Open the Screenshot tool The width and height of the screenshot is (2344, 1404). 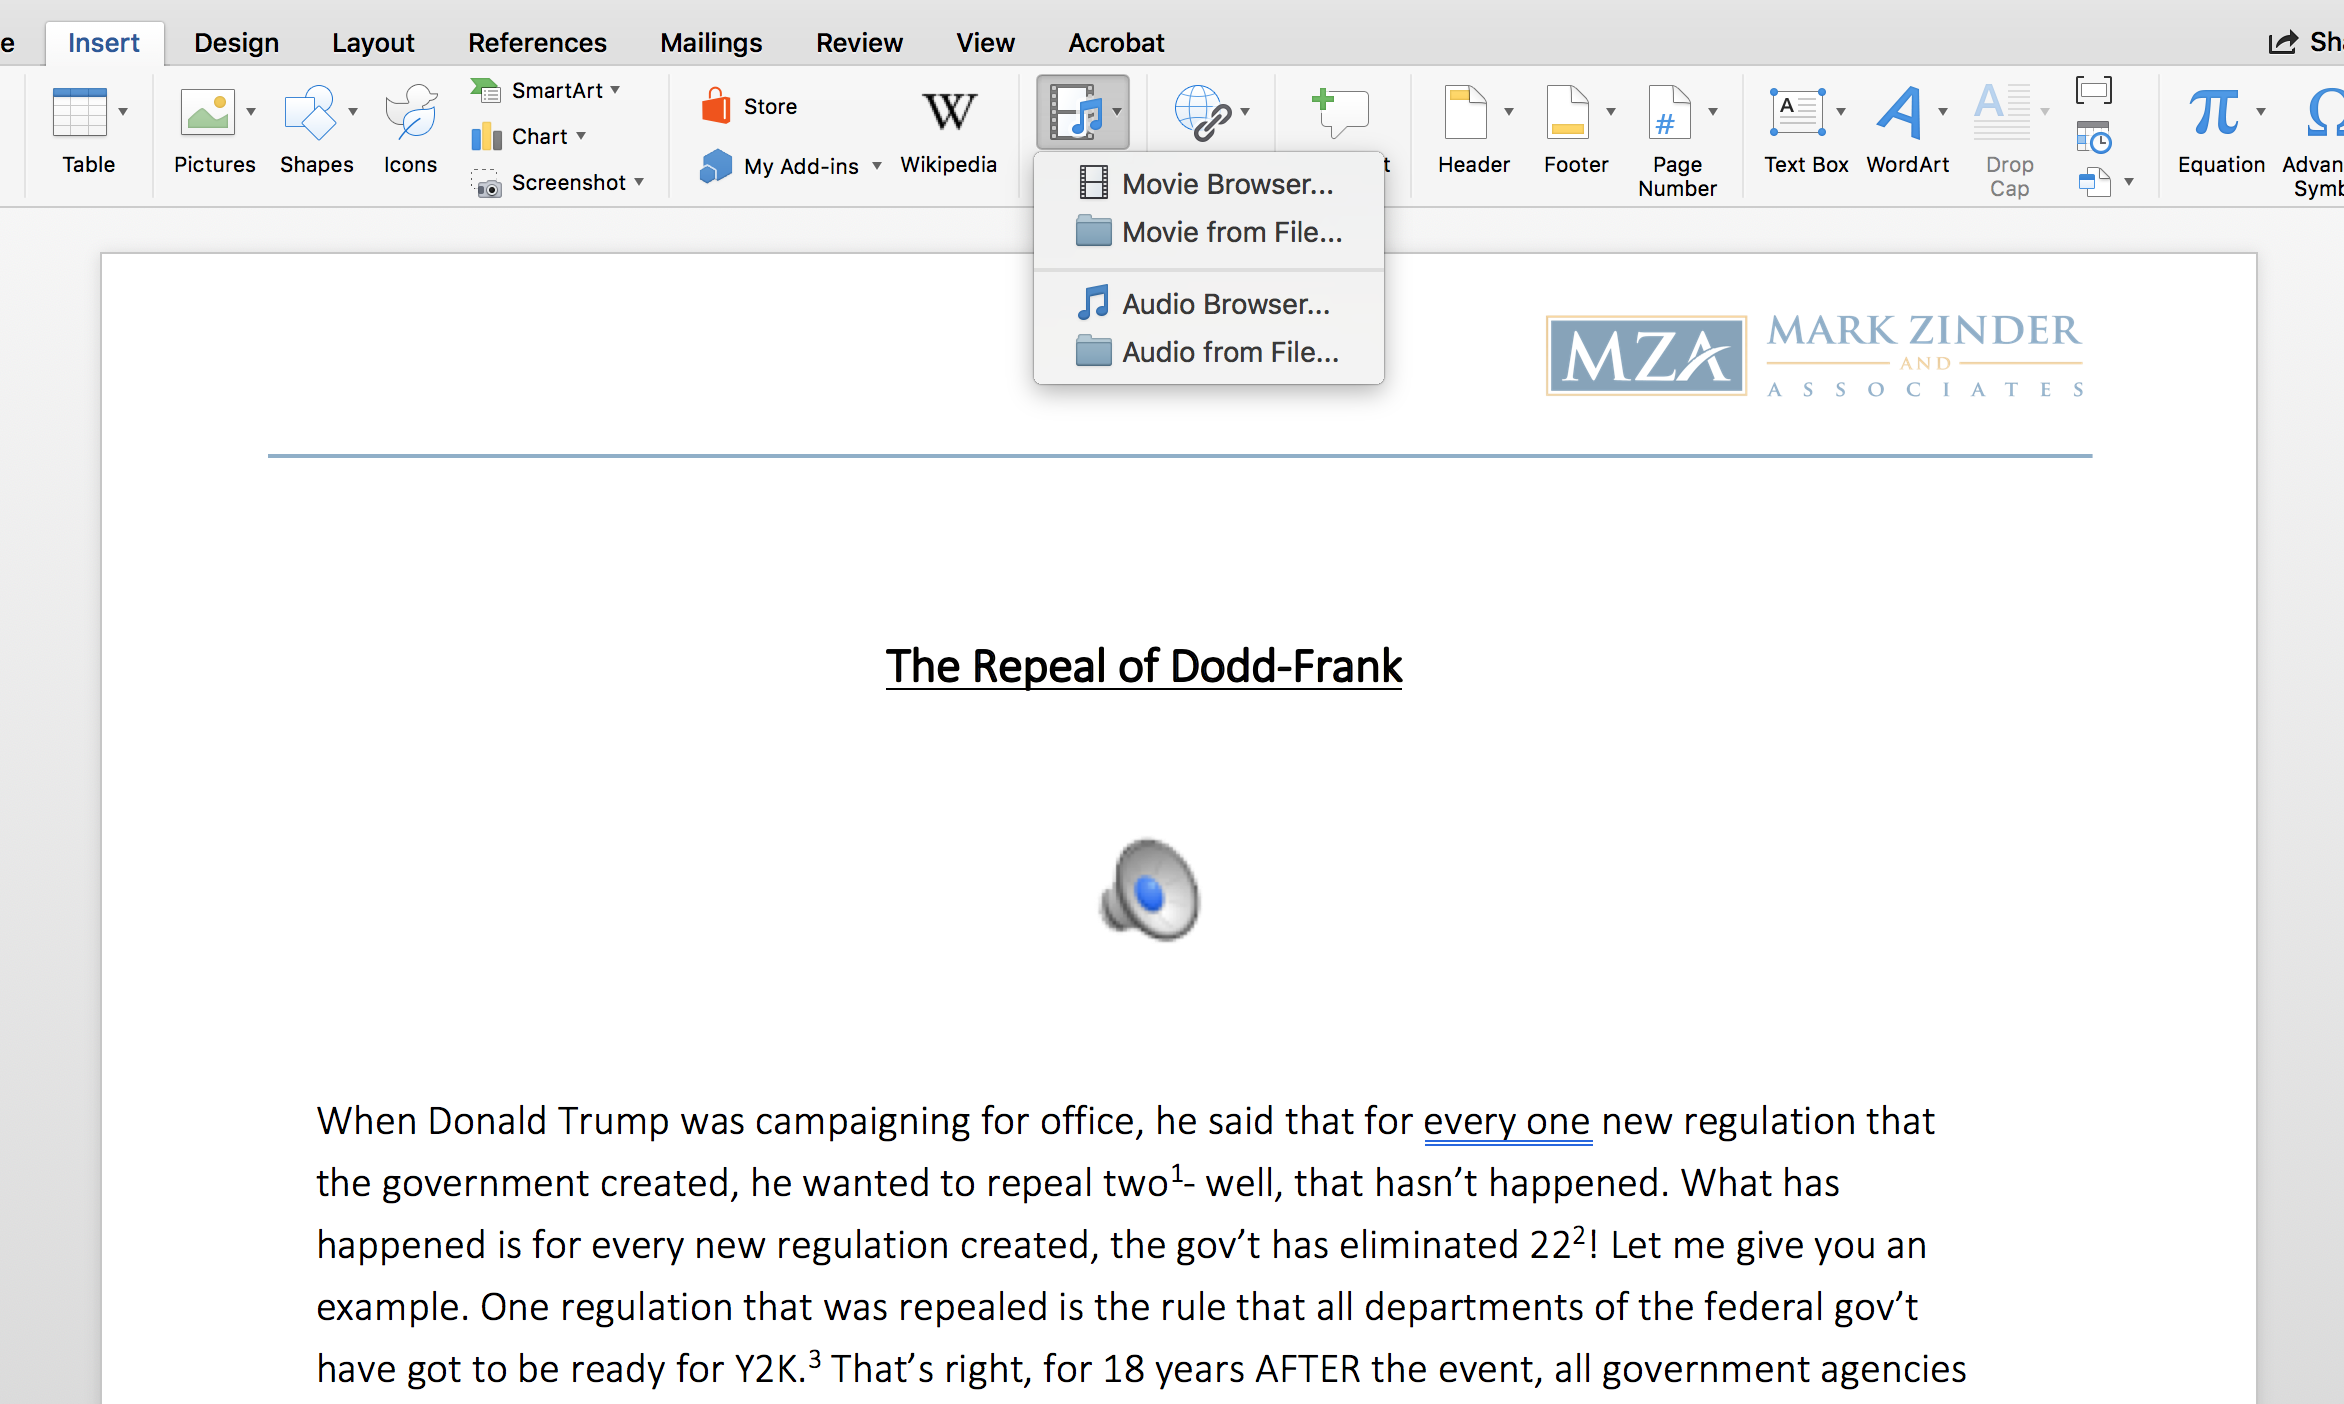[x=558, y=182]
